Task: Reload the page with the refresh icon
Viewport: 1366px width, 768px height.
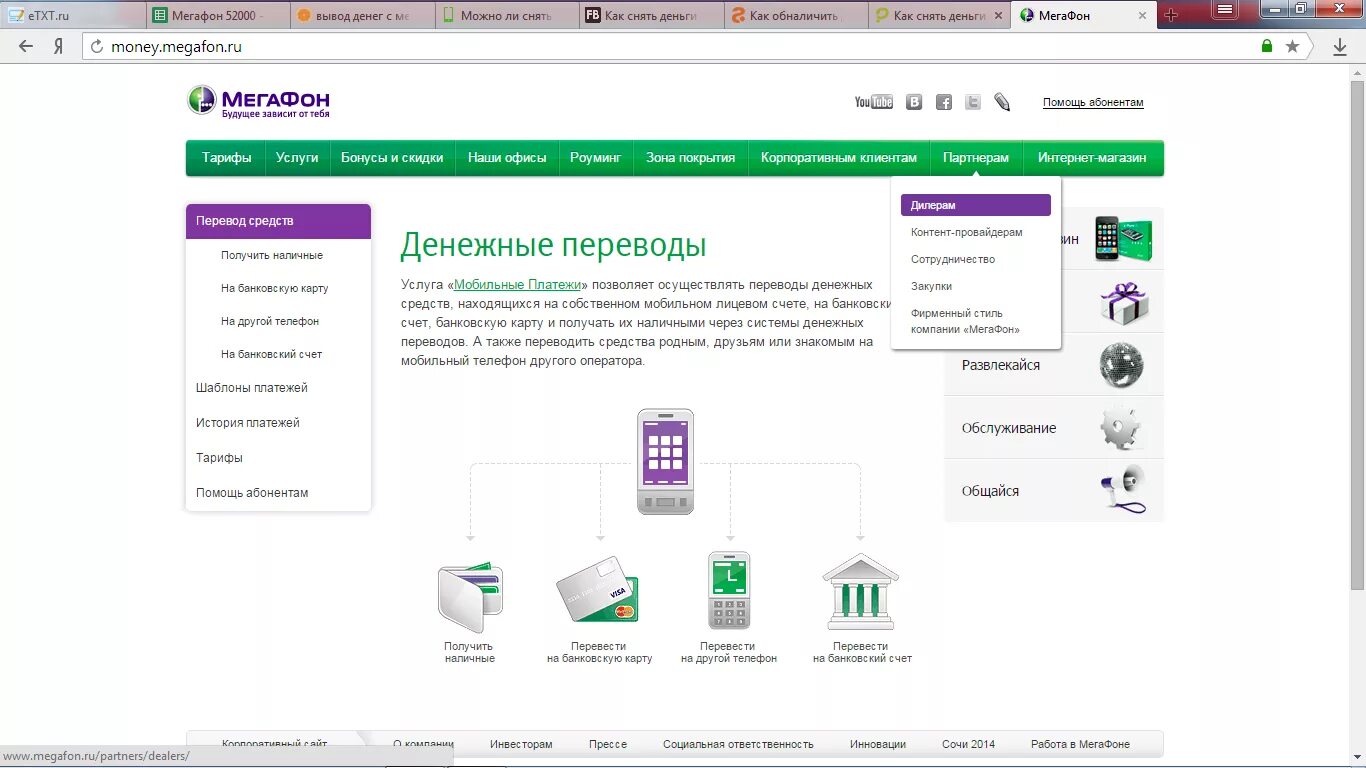Action: (97, 46)
